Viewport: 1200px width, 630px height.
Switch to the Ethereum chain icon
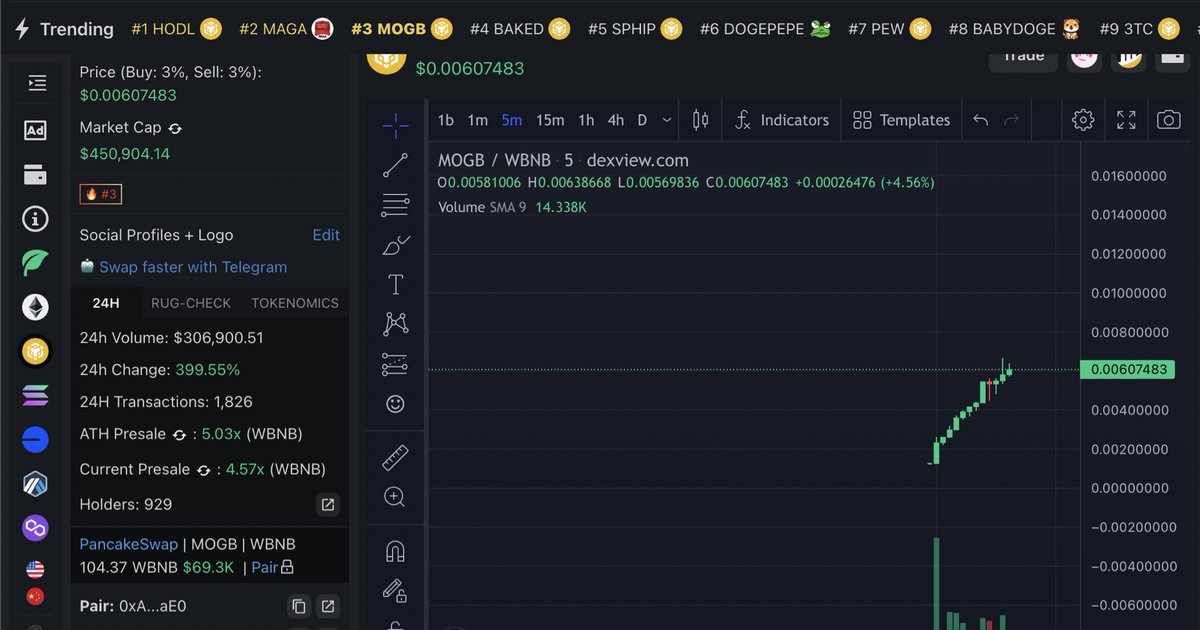36,307
